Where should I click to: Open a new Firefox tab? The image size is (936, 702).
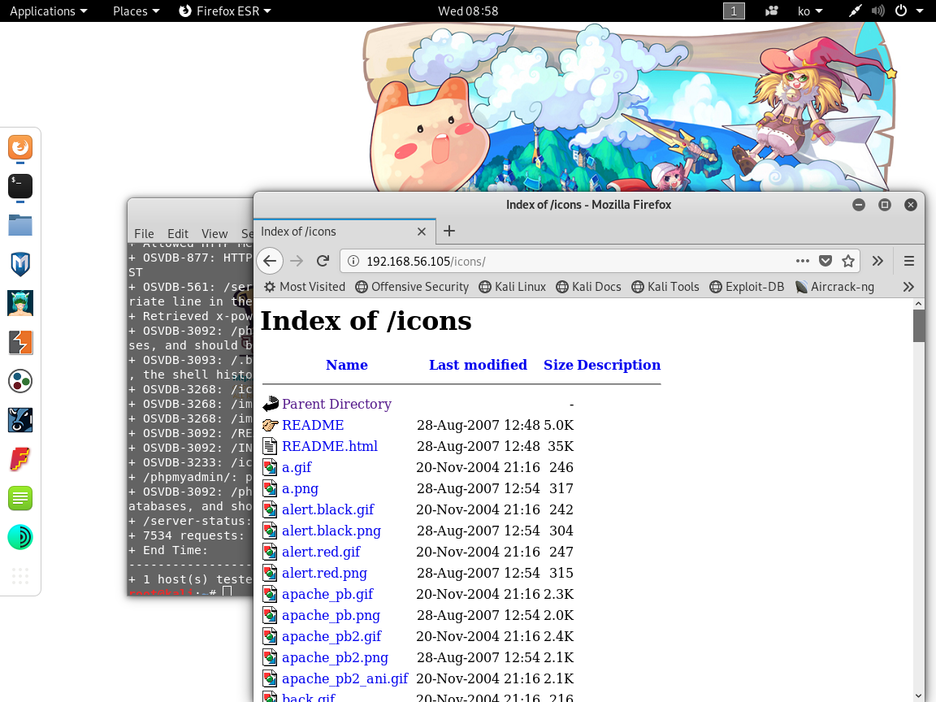point(449,231)
